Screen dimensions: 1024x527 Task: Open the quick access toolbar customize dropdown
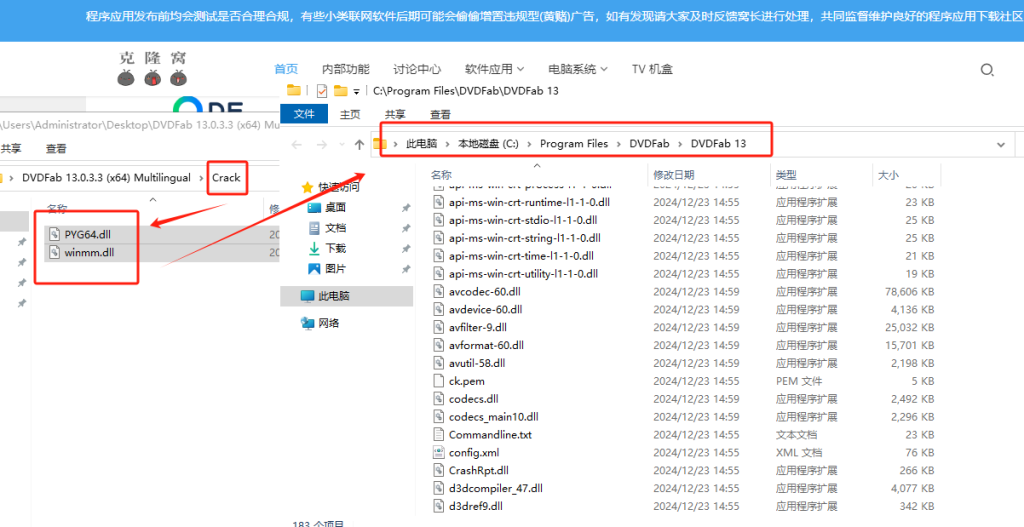click(x=357, y=91)
